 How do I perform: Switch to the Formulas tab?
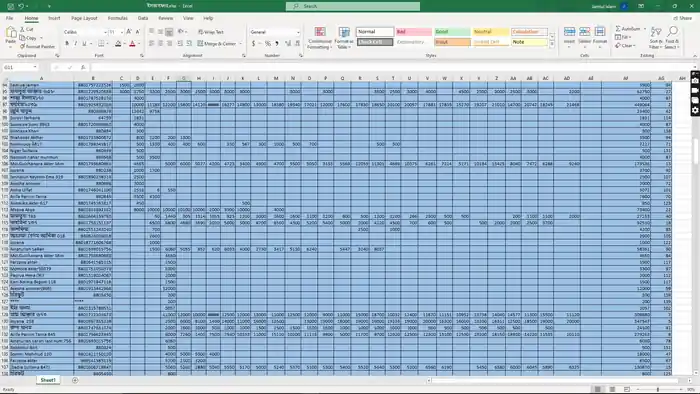[x=117, y=18]
